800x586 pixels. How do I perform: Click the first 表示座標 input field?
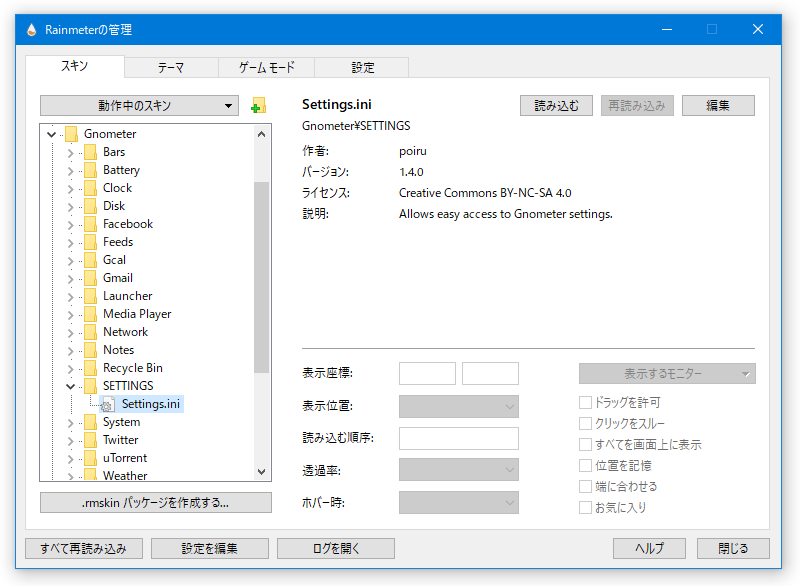pos(427,373)
